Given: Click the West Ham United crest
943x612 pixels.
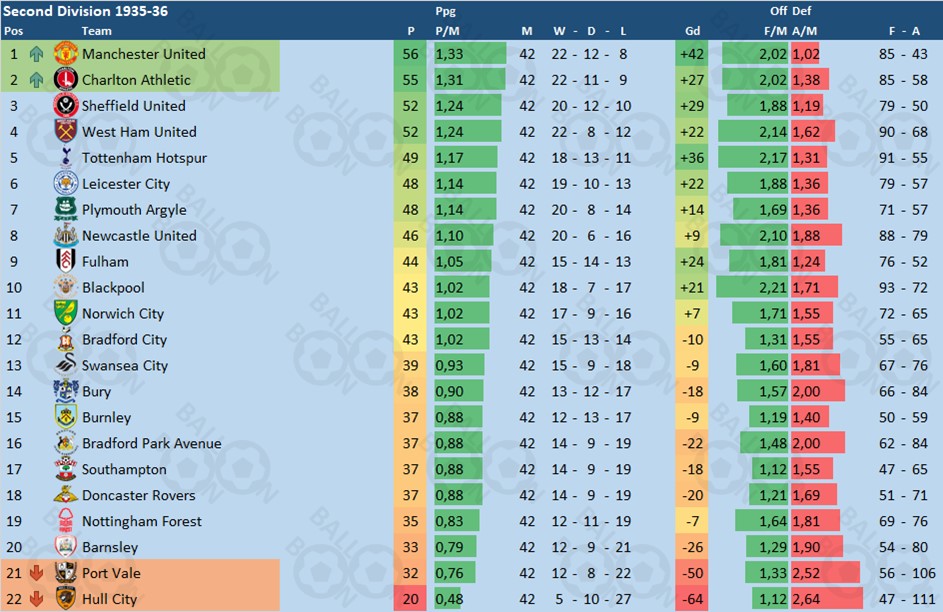Looking at the screenshot, I should (x=66, y=131).
